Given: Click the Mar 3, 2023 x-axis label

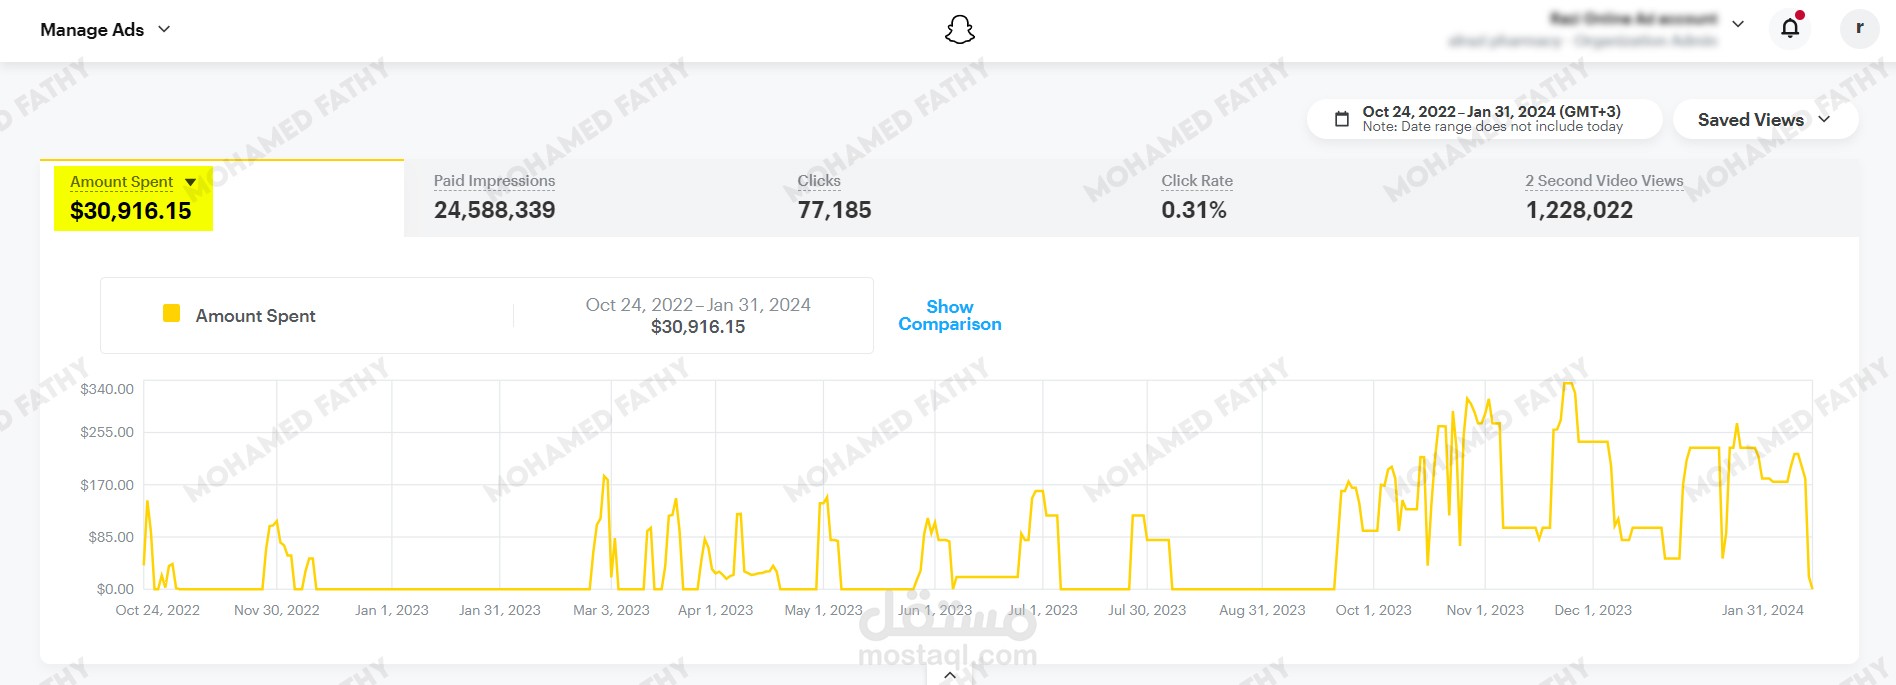Looking at the screenshot, I should (x=611, y=610).
